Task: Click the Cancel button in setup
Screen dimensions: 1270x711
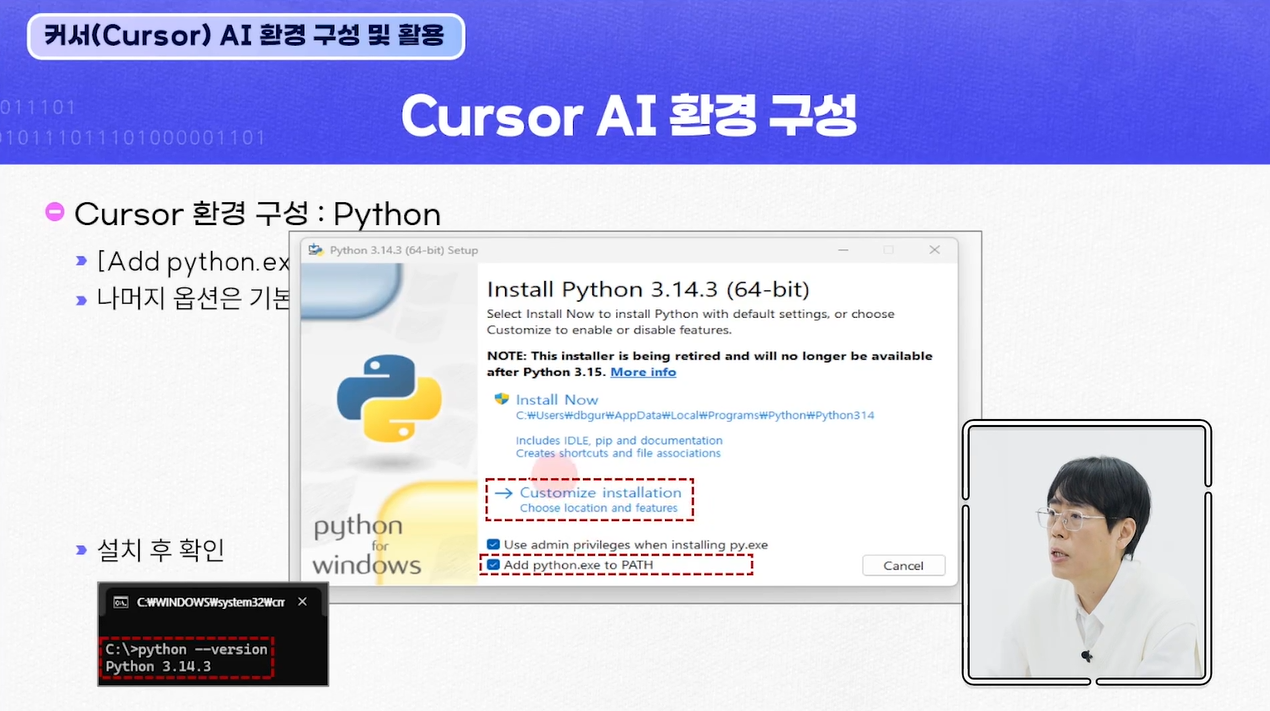Action: click(x=903, y=566)
